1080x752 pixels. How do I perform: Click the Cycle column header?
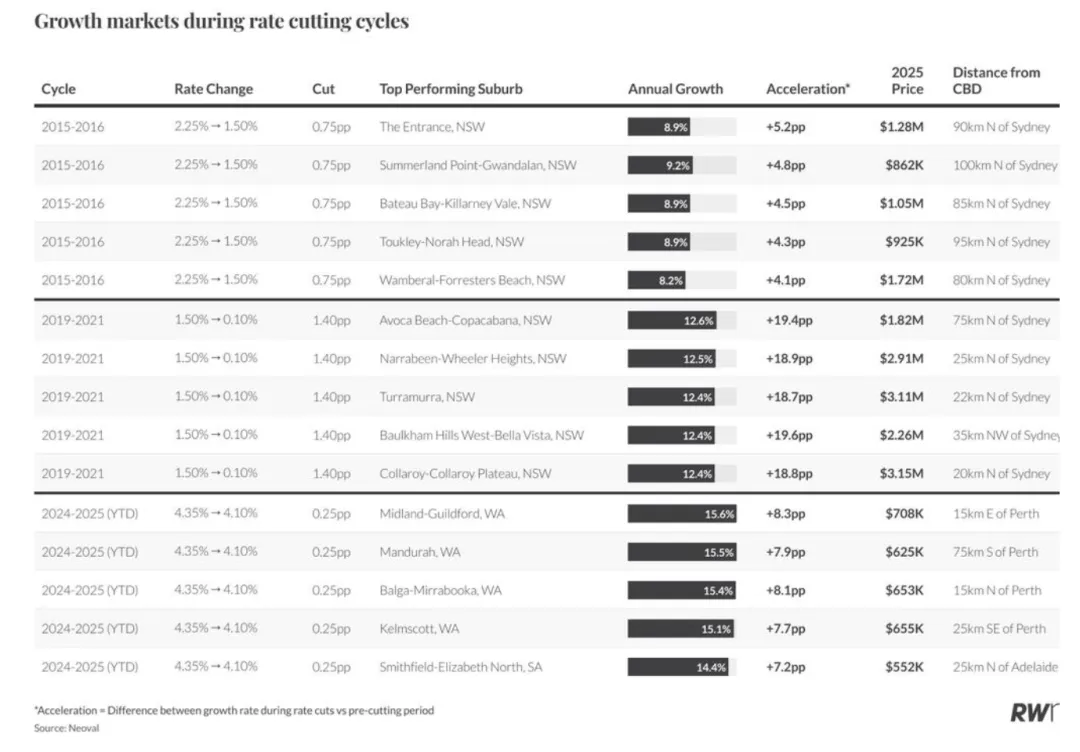(58, 89)
